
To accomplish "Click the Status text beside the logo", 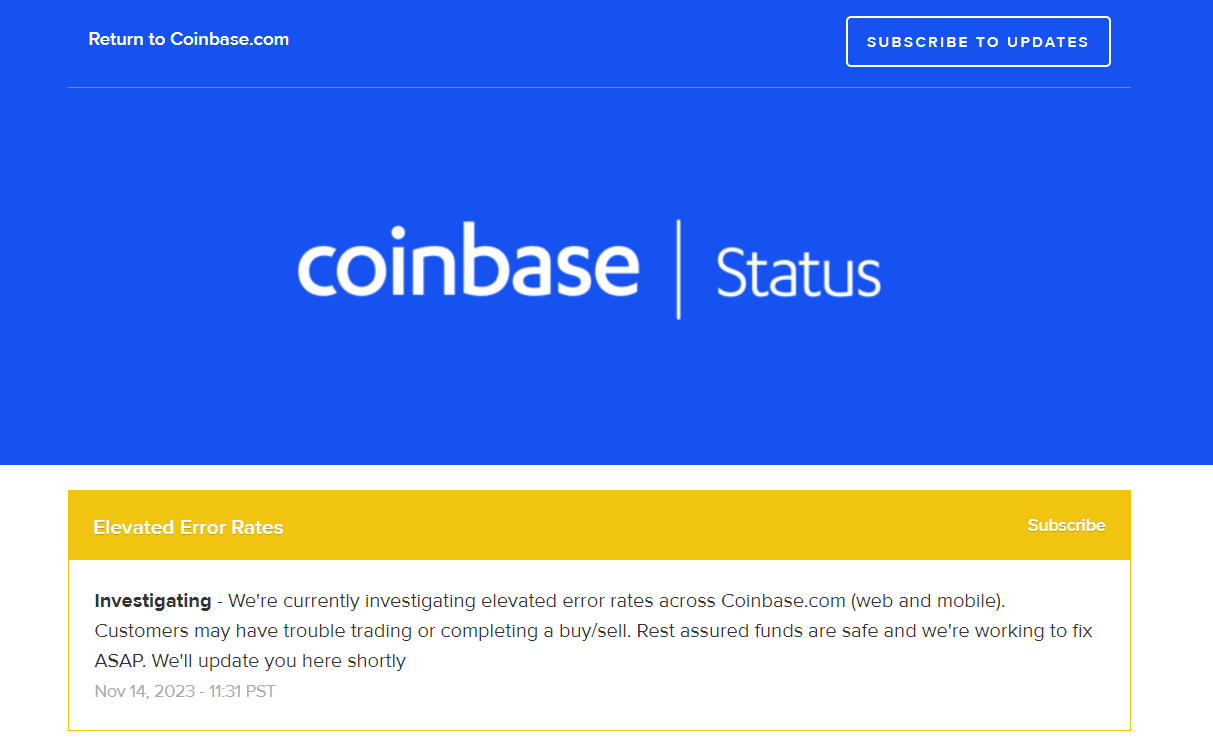I will [x=798, y=273].
